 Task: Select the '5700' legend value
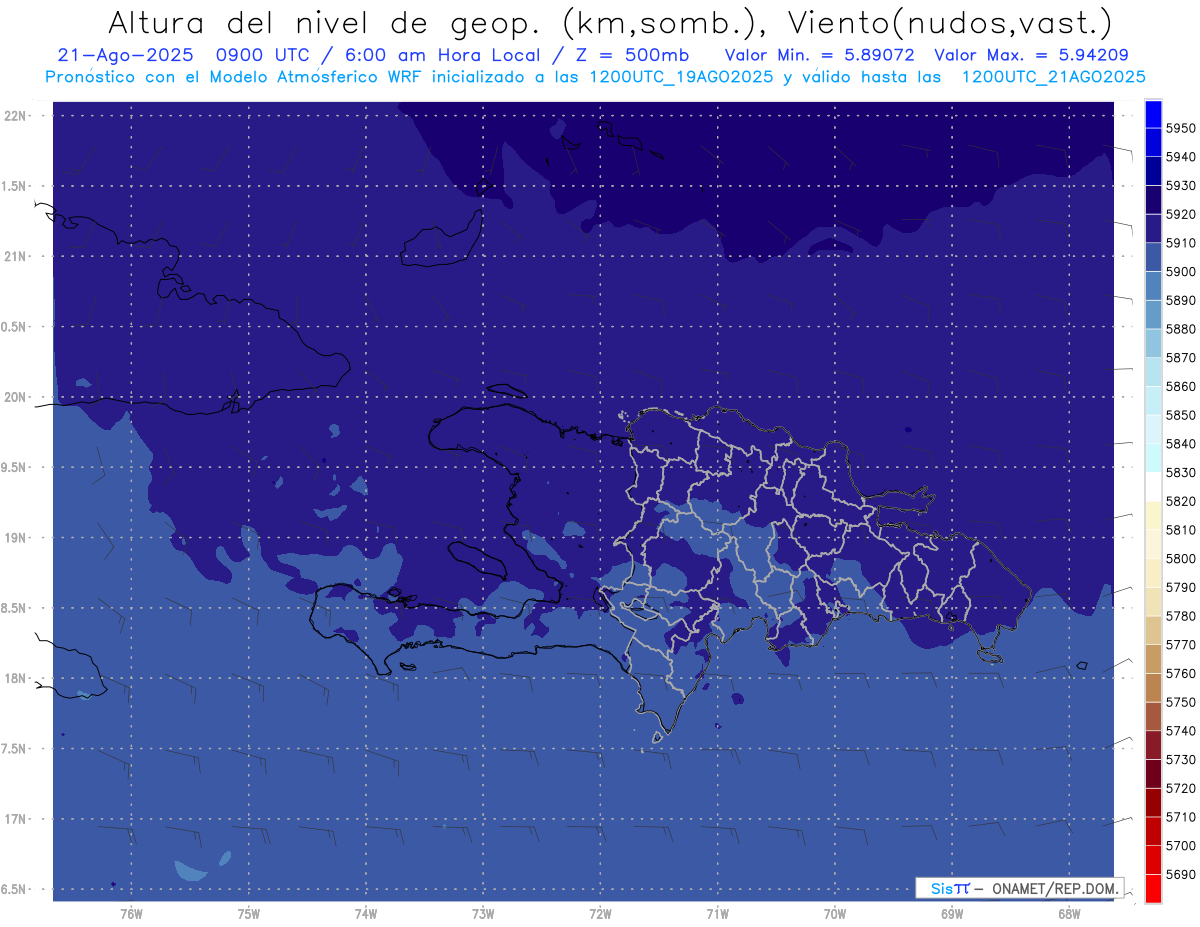click(1181, 846)
